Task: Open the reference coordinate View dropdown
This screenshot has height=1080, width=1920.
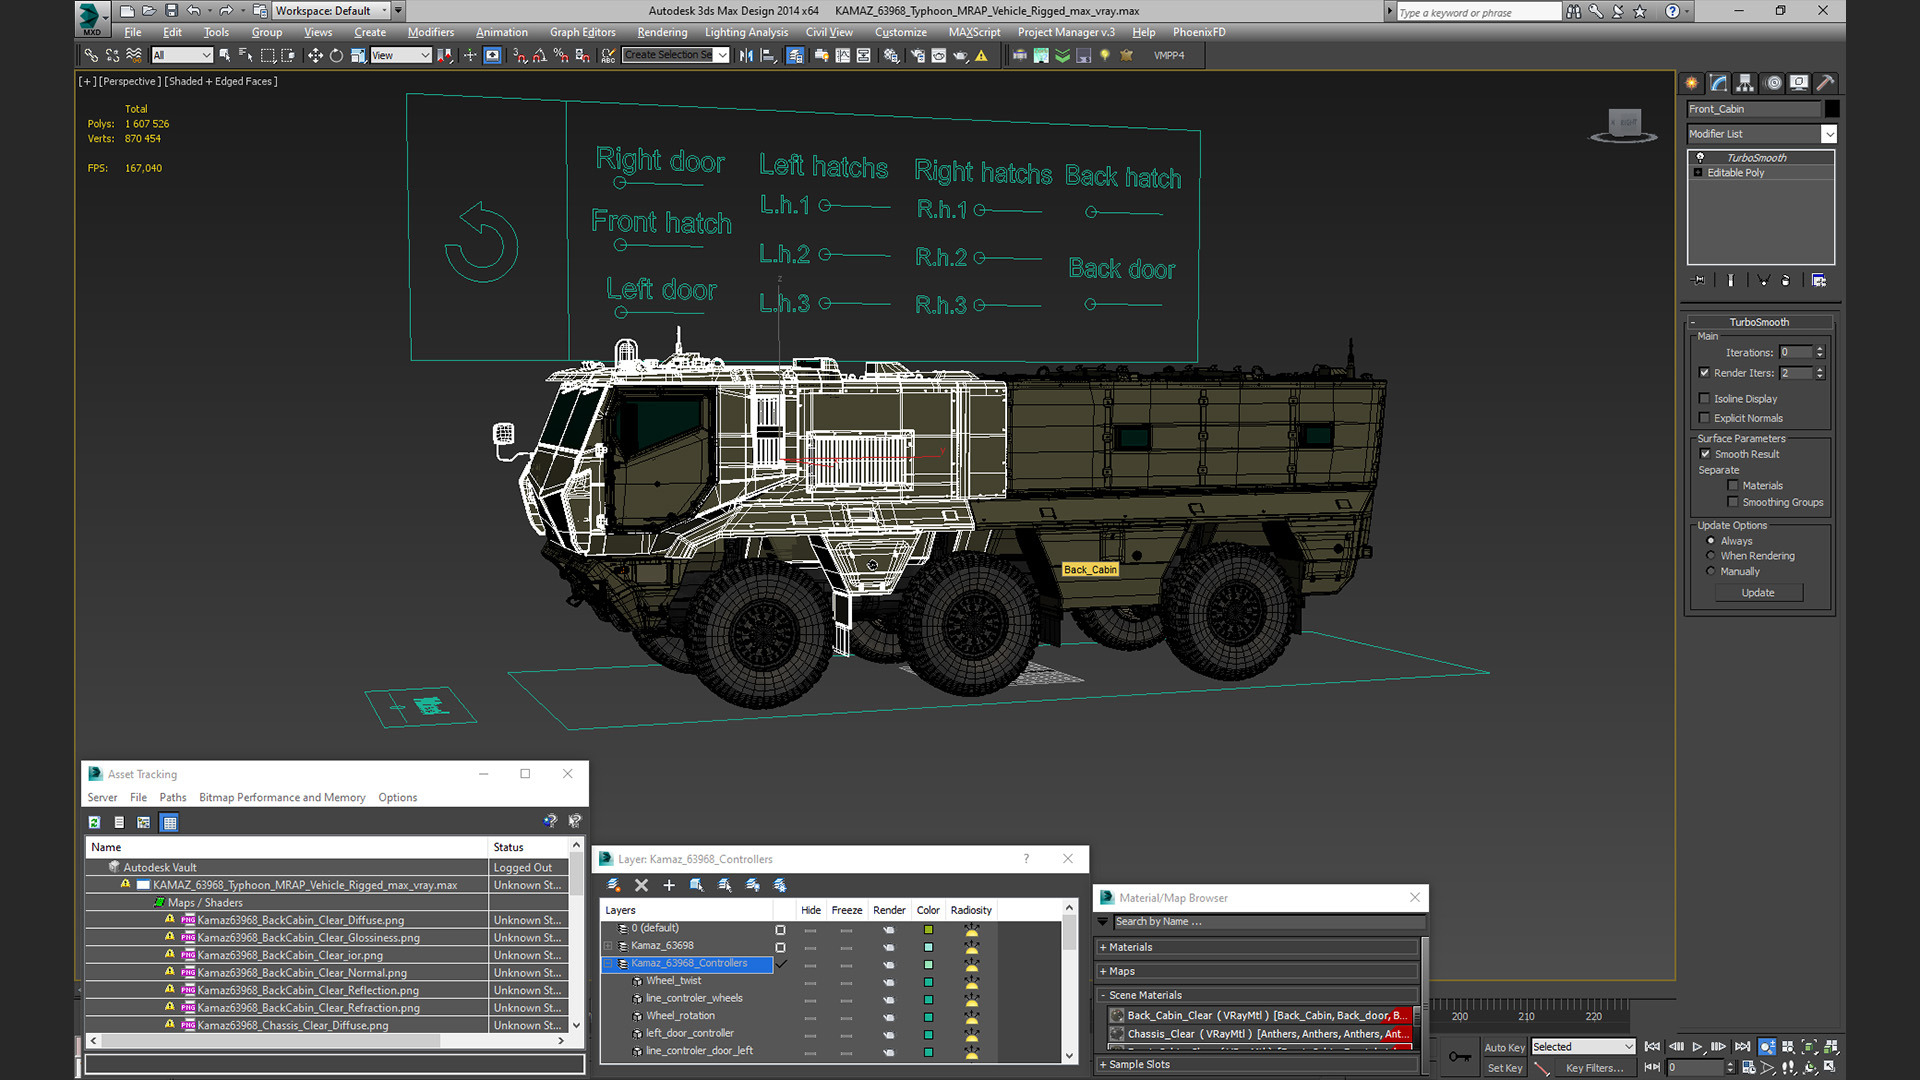Action: click(x=400, y=56)
